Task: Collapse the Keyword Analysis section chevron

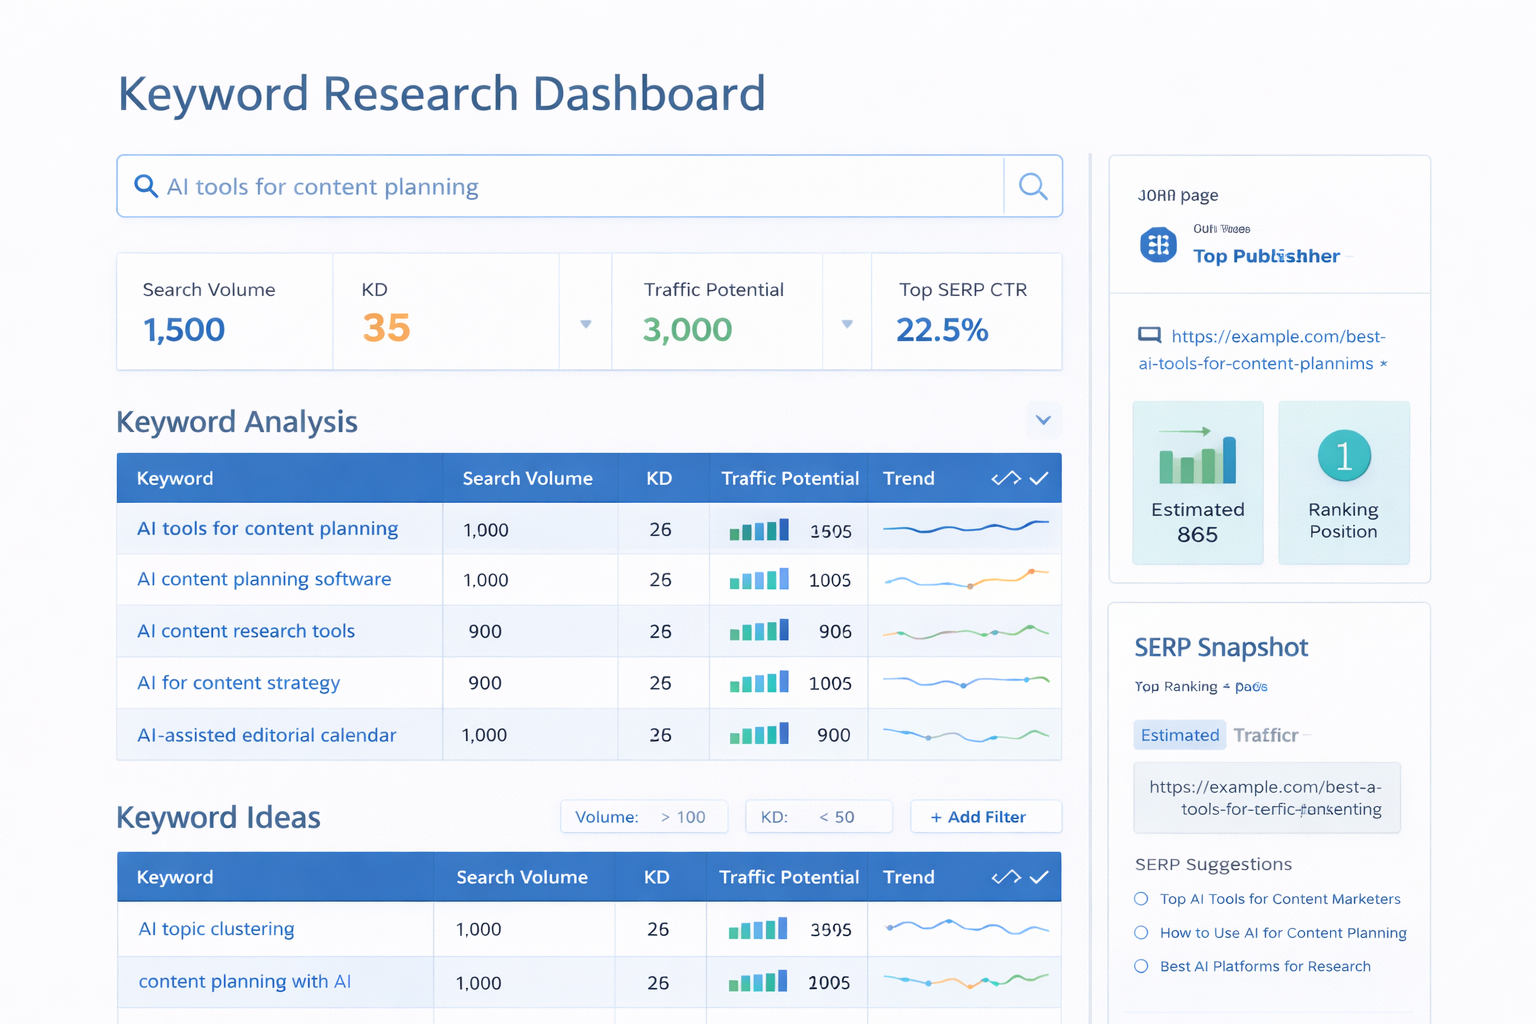Action: (1043, 420)
